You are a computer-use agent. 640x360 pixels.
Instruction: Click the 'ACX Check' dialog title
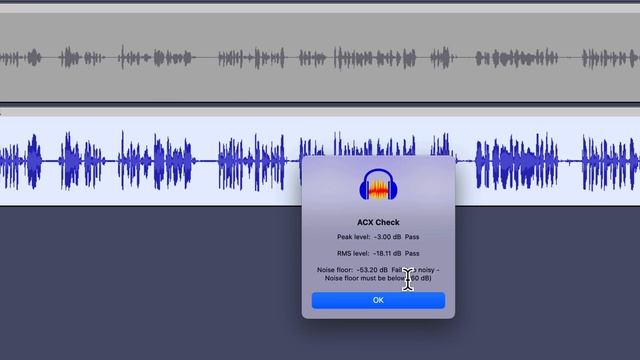click(x=378, y=222)
